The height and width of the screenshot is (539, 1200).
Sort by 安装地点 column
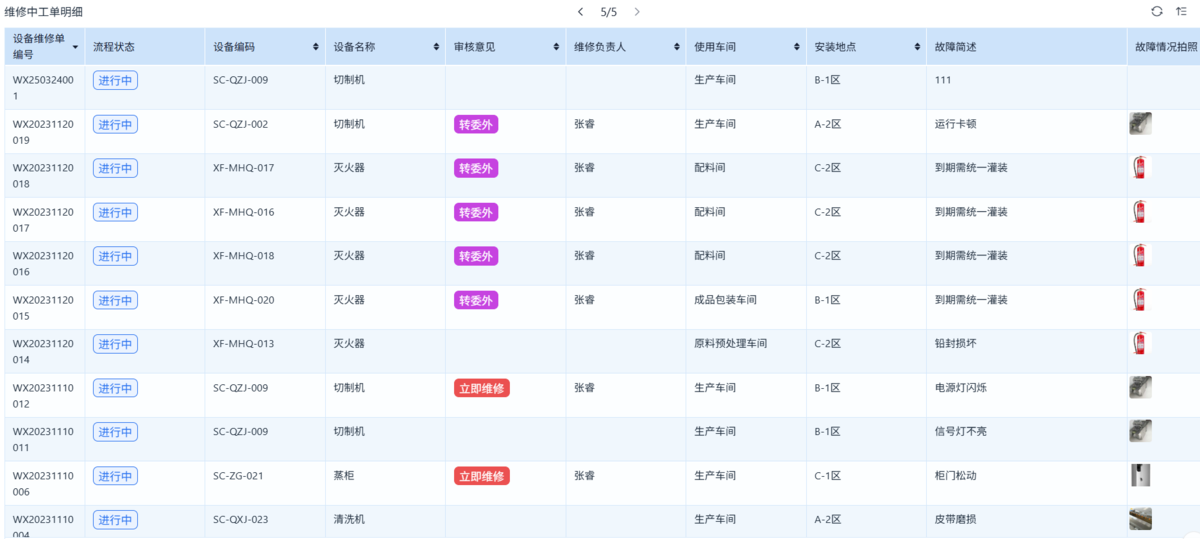[x=917, y=47]
